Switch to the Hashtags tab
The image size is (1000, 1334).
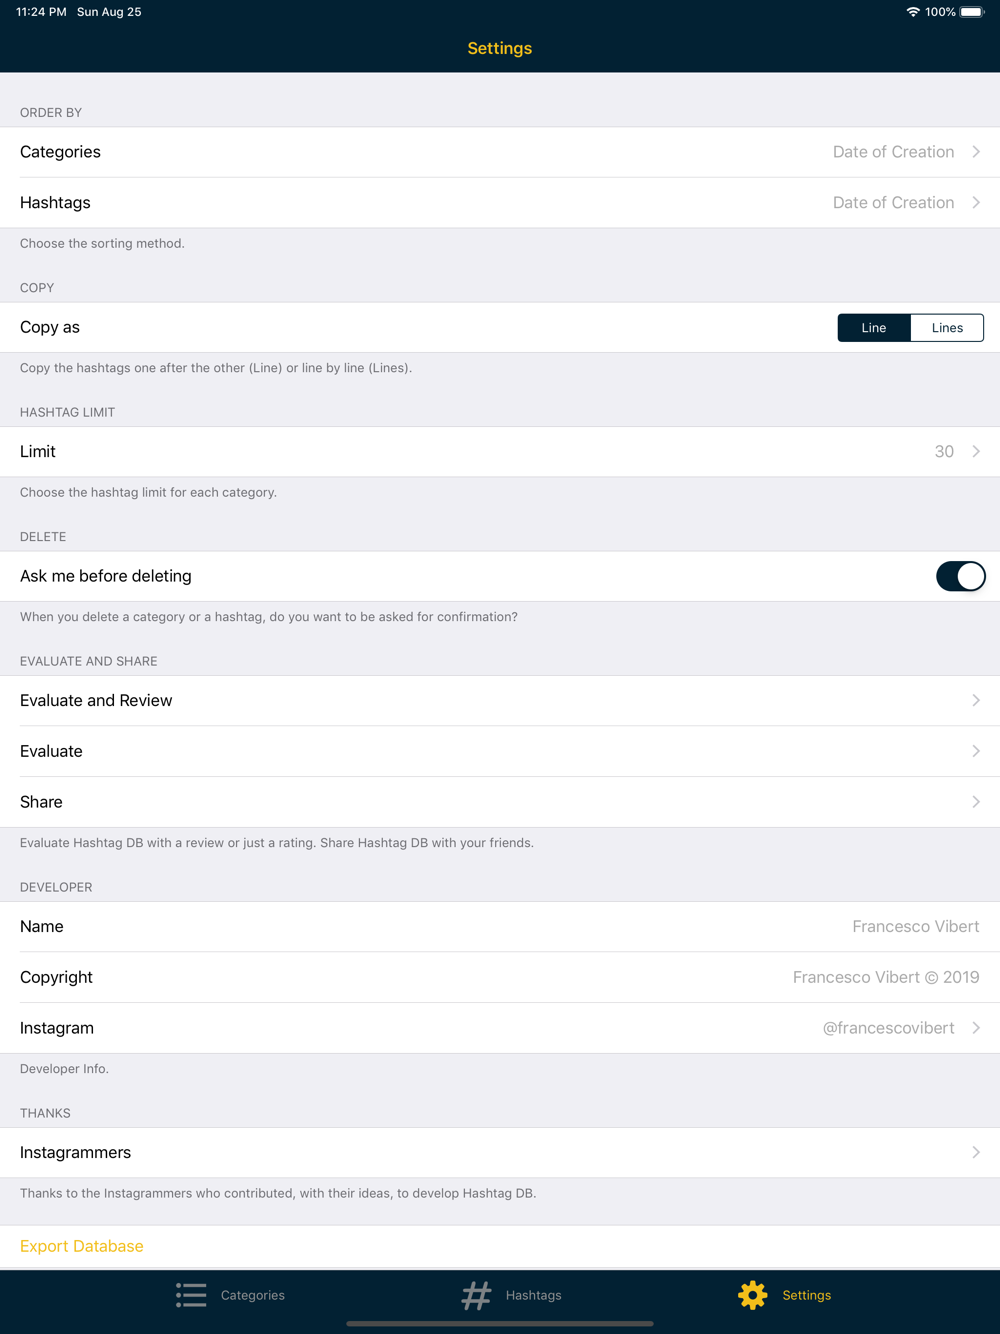click(512, 1295)
